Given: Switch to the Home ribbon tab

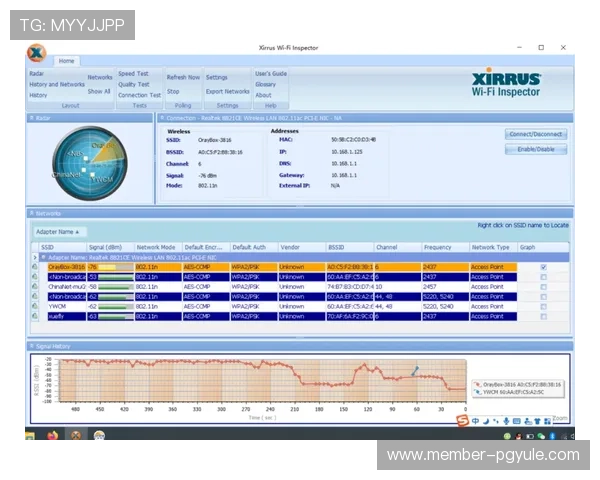Looking at the screenshot, I should coord(67,61).
